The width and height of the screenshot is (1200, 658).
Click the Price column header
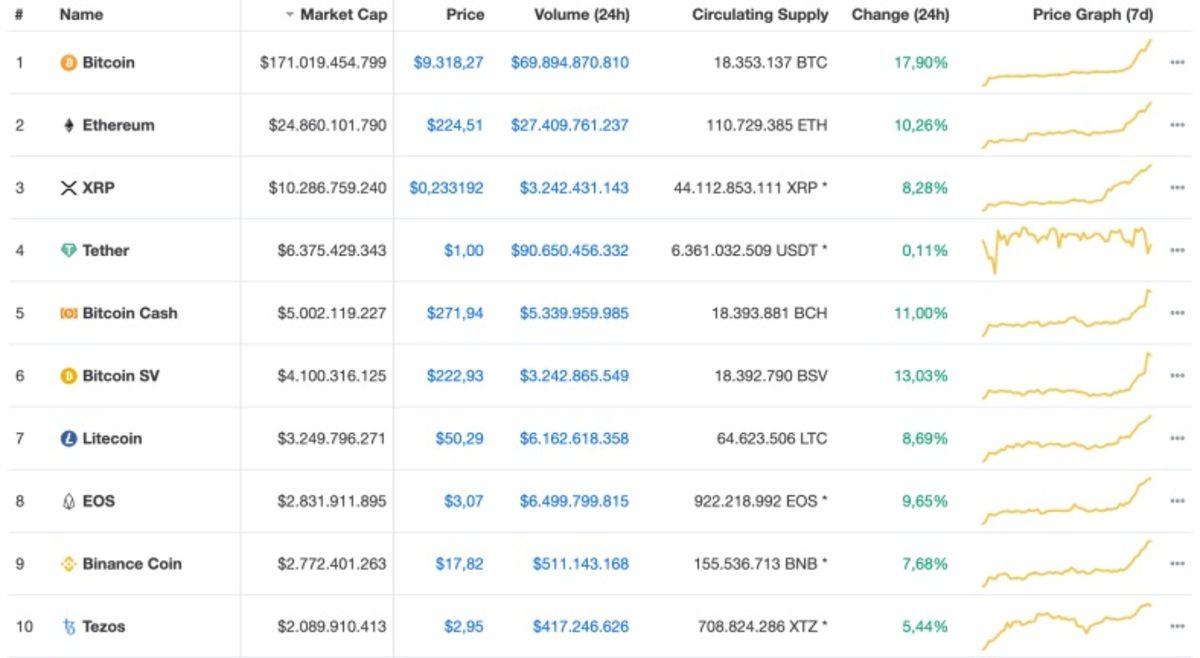(x=466, y=14)
